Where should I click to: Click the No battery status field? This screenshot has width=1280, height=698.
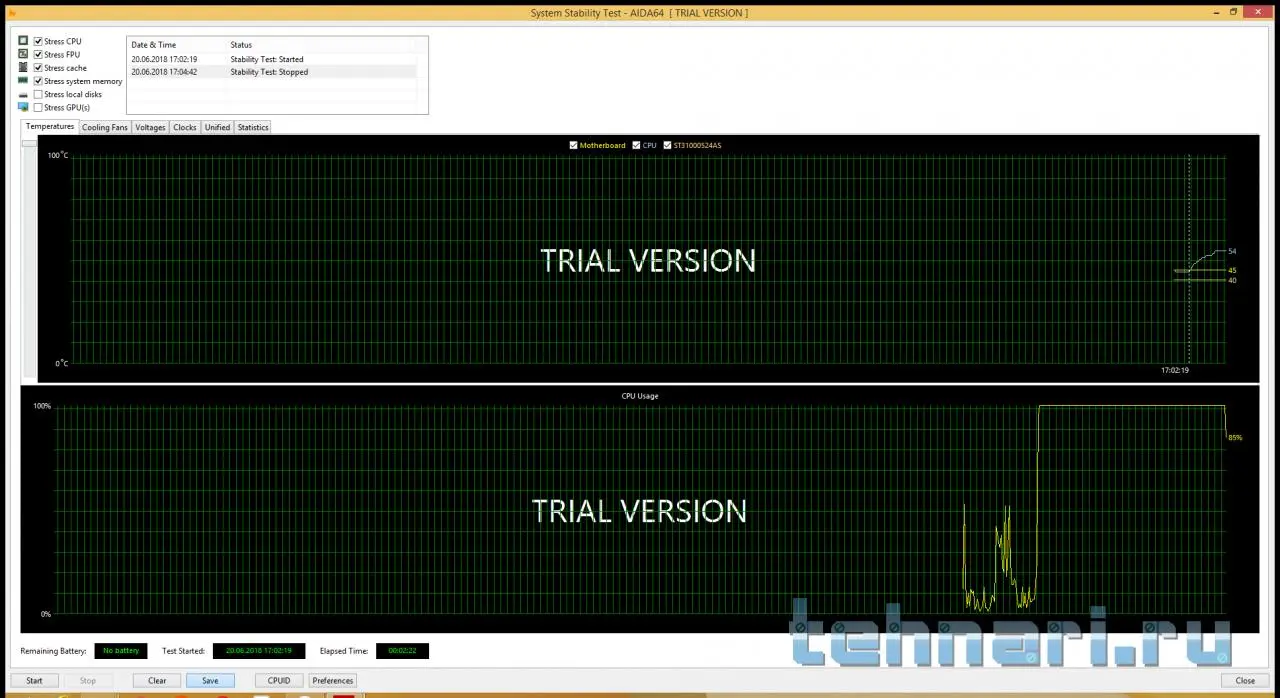(121, 651)
